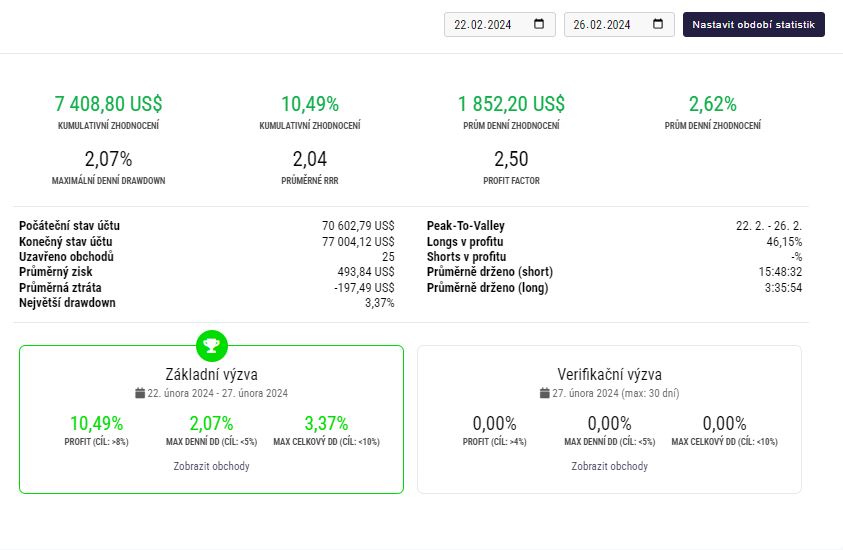Click calendar icon beside Základní výzva dates
The height and width of the screenshot is (550, 843).
[x=140, y=393]
